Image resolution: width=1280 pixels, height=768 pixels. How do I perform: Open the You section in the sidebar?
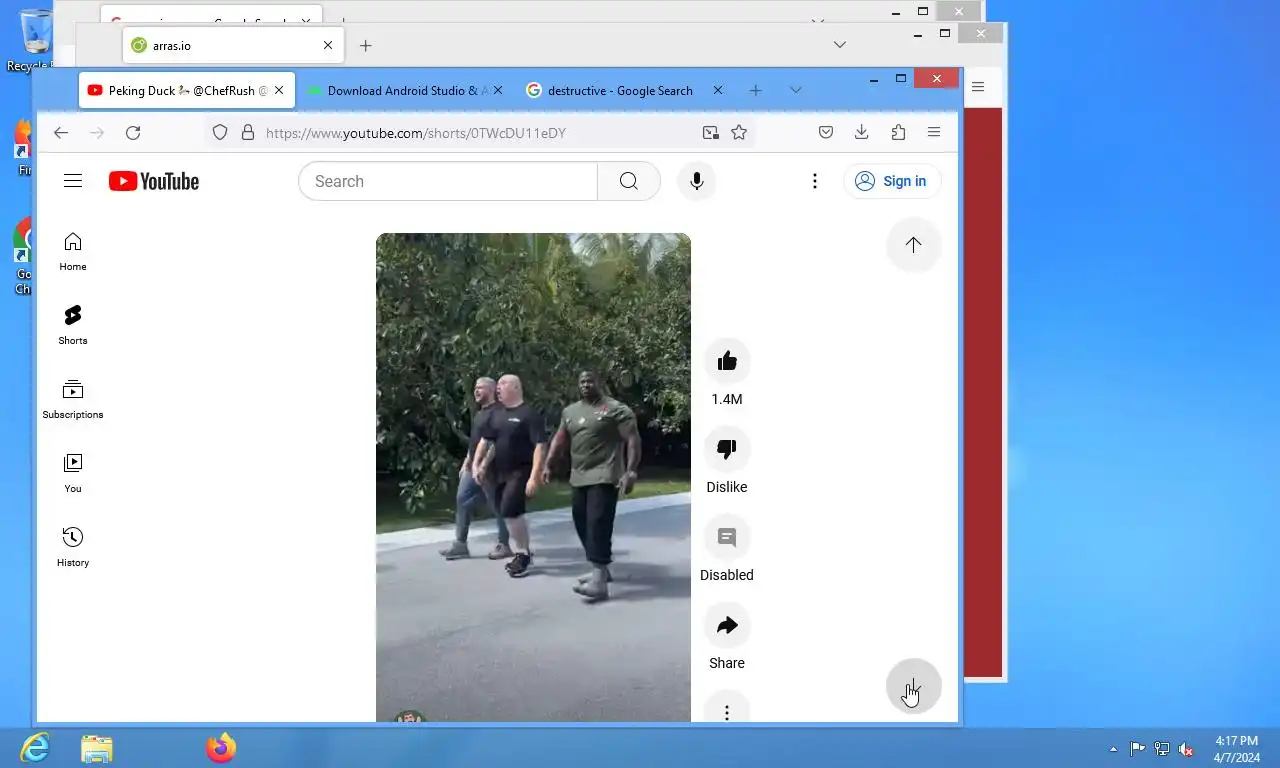73,473
